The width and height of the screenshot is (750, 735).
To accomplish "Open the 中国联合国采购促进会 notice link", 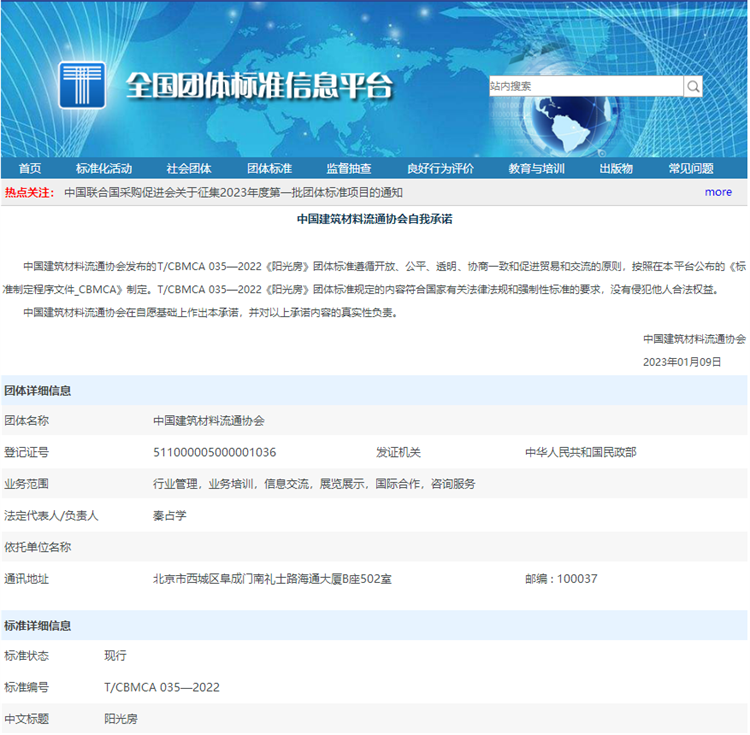I will pyautogui.click(x=233, y=193).
